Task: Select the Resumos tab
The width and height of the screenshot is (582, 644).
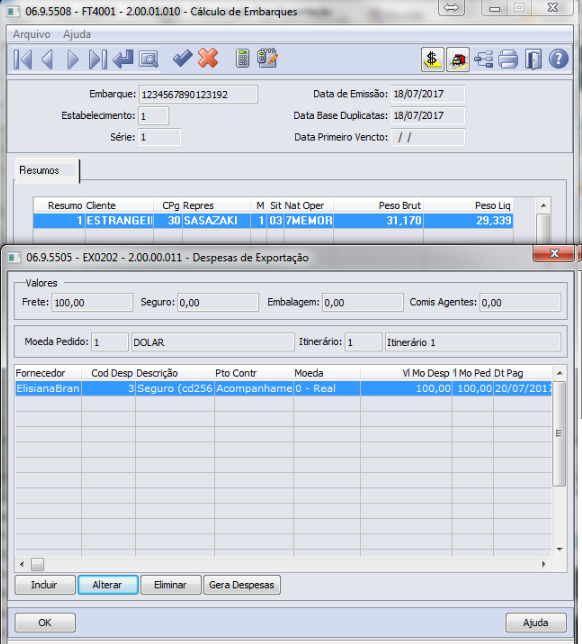Action: (46, 170)
